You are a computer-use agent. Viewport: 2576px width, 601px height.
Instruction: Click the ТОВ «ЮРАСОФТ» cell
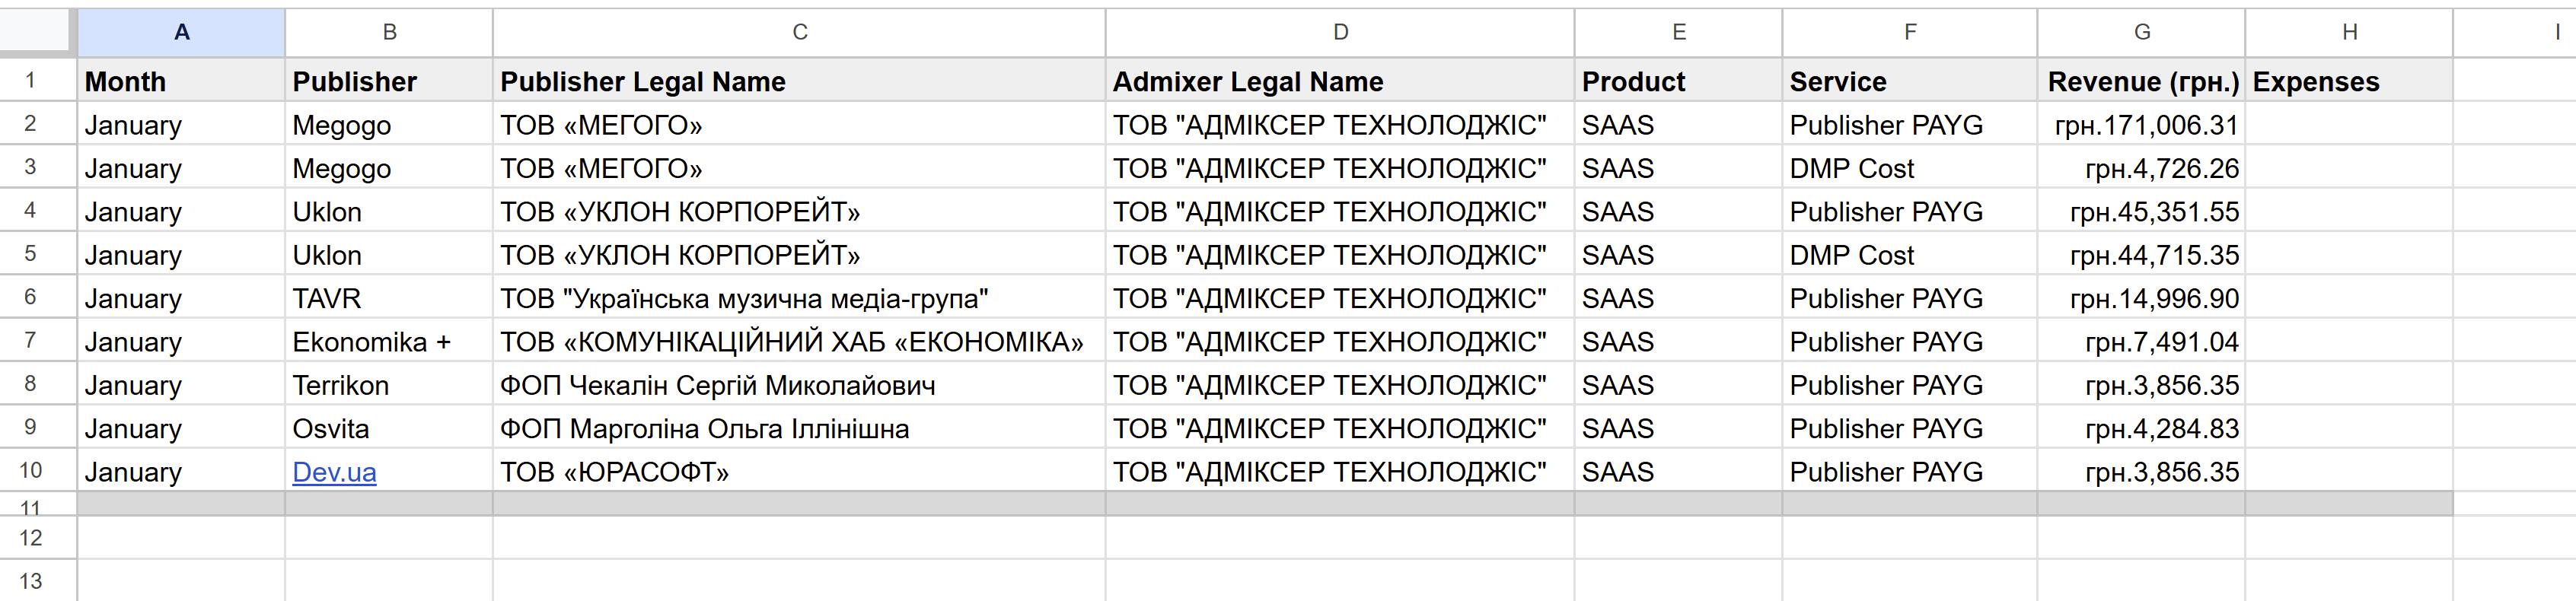point(799,471)
